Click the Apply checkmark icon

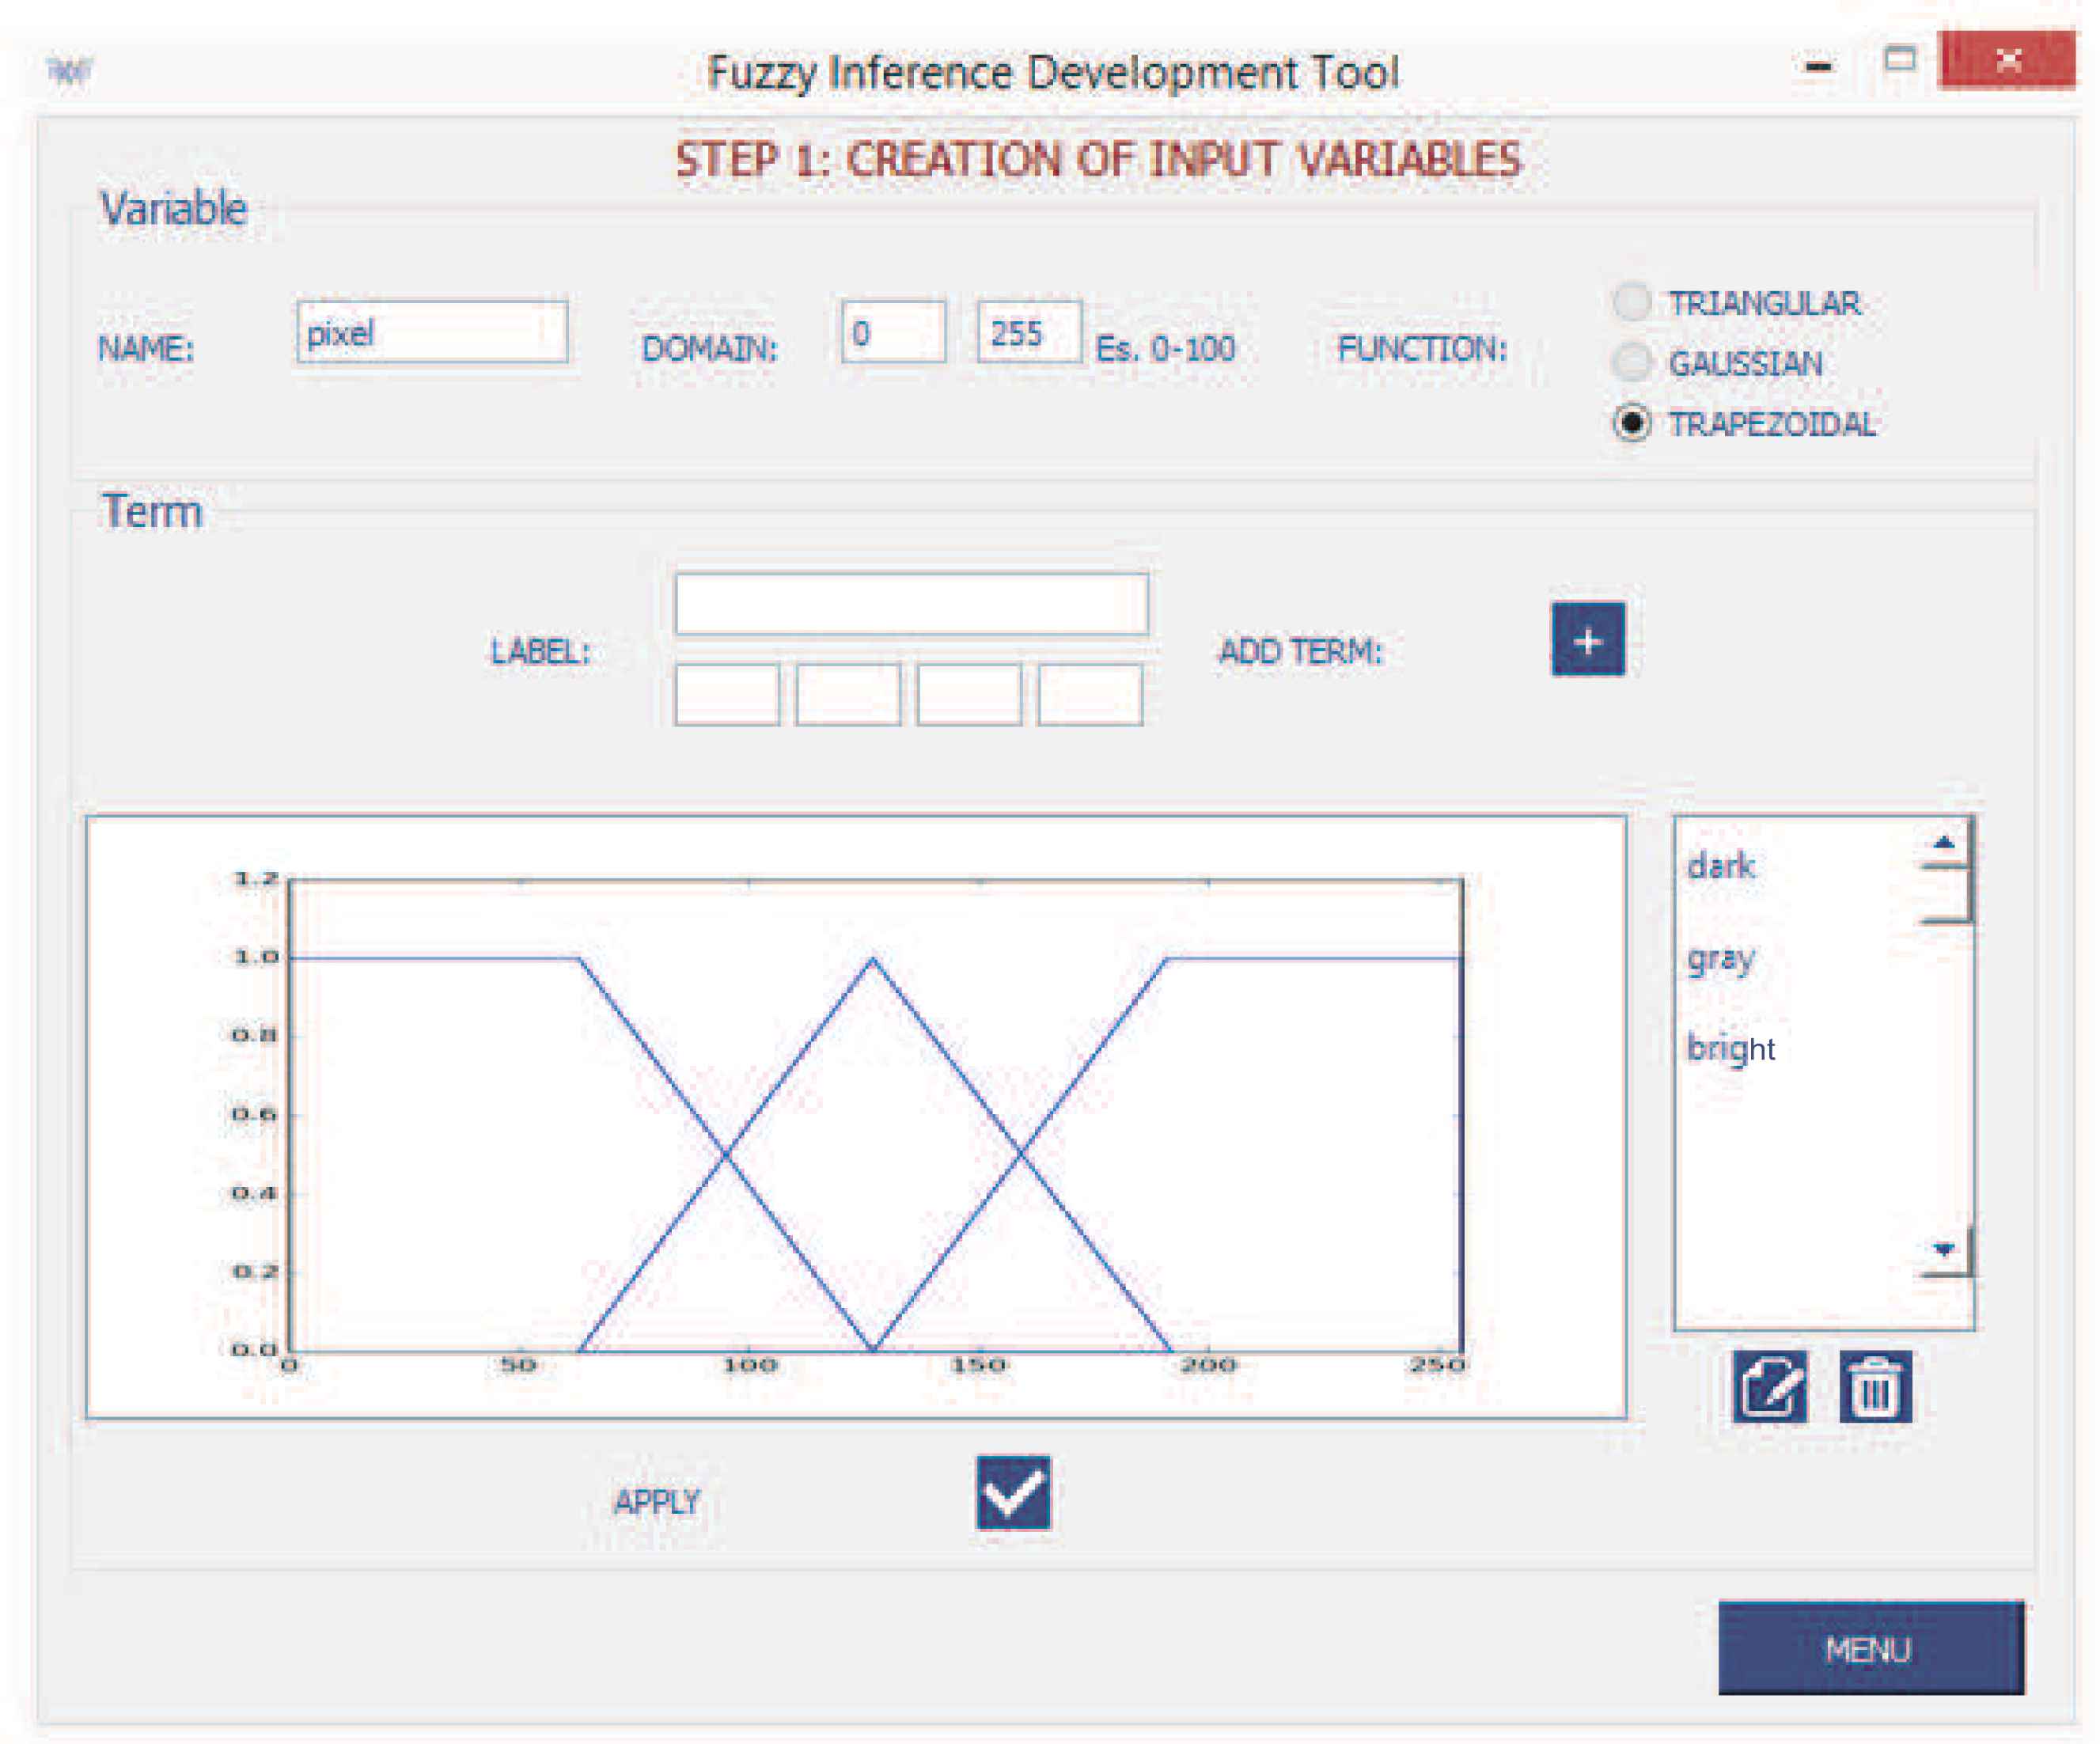click(x=1013, y=1492)
